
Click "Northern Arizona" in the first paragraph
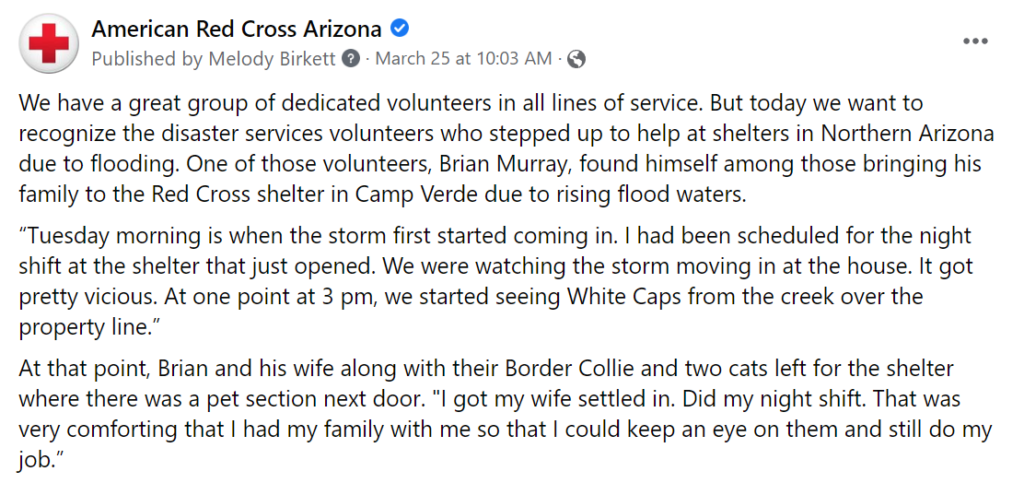(x=907, y=134)
